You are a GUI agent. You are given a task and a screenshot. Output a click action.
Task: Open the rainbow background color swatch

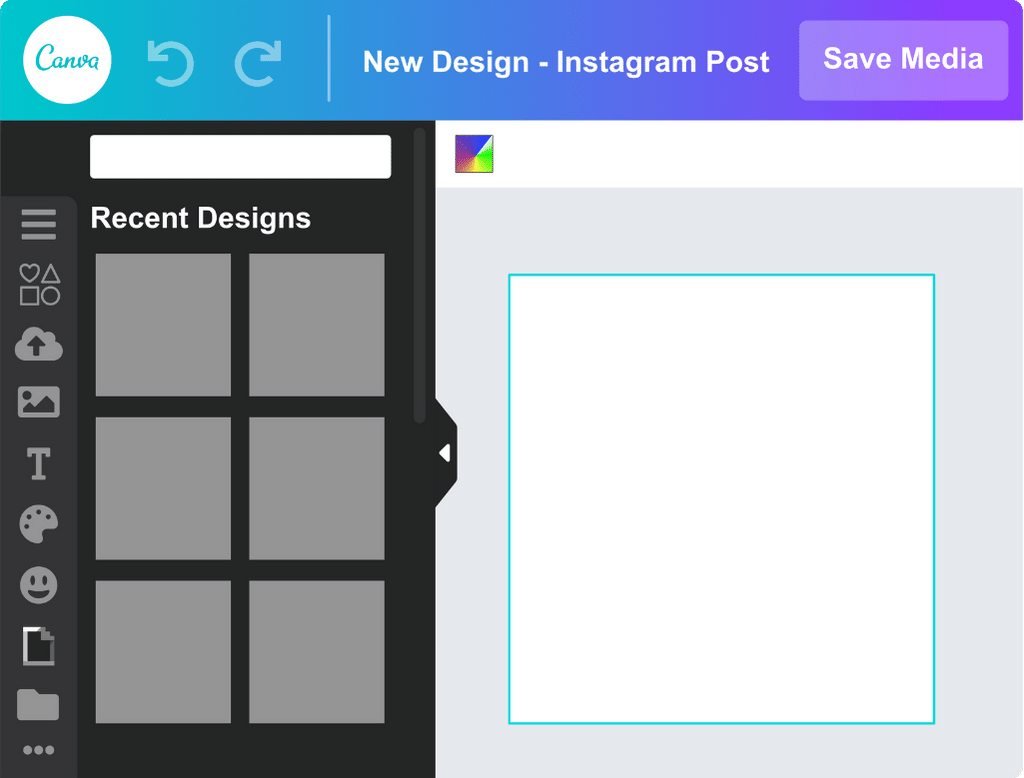coord(474,154)
